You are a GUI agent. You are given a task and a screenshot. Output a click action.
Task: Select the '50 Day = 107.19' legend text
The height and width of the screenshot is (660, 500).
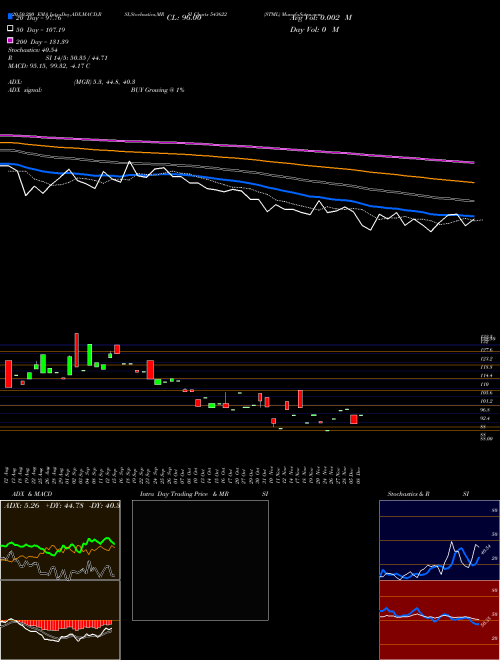[40, 30]
